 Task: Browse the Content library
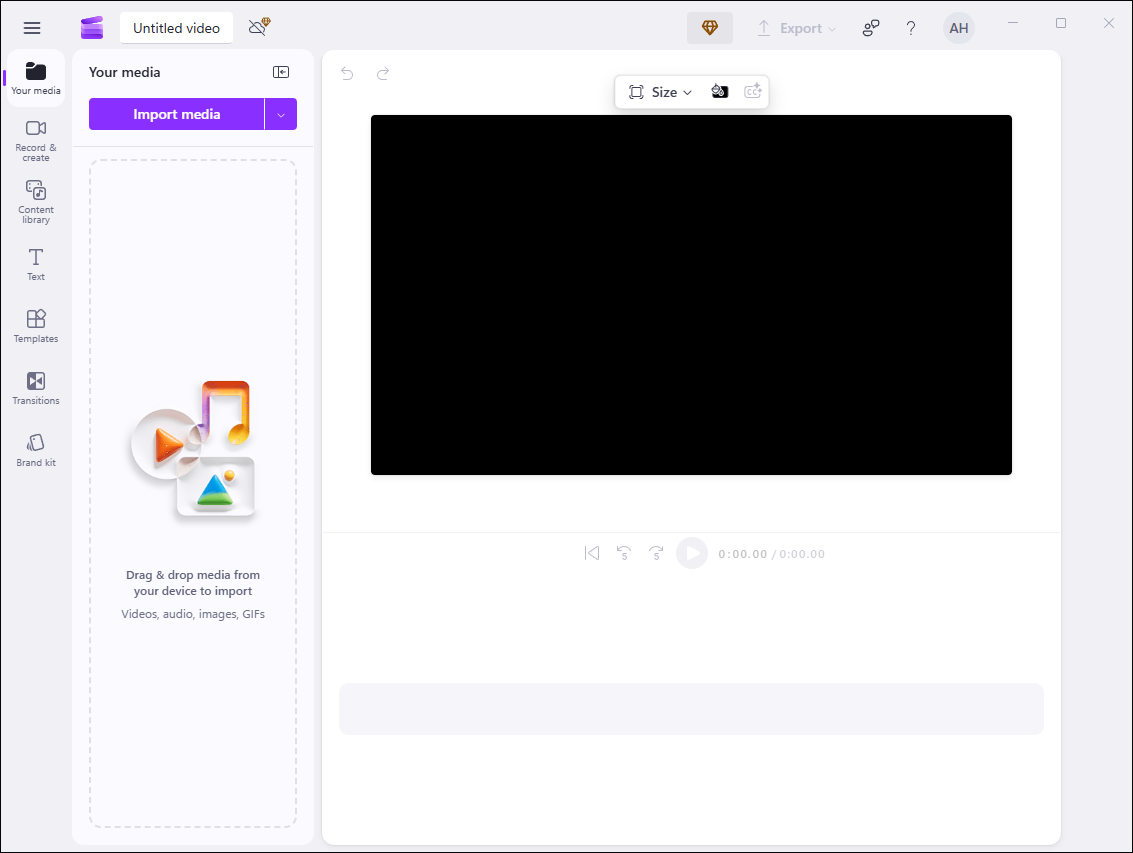pyautogui.click(x=35, y=200)
